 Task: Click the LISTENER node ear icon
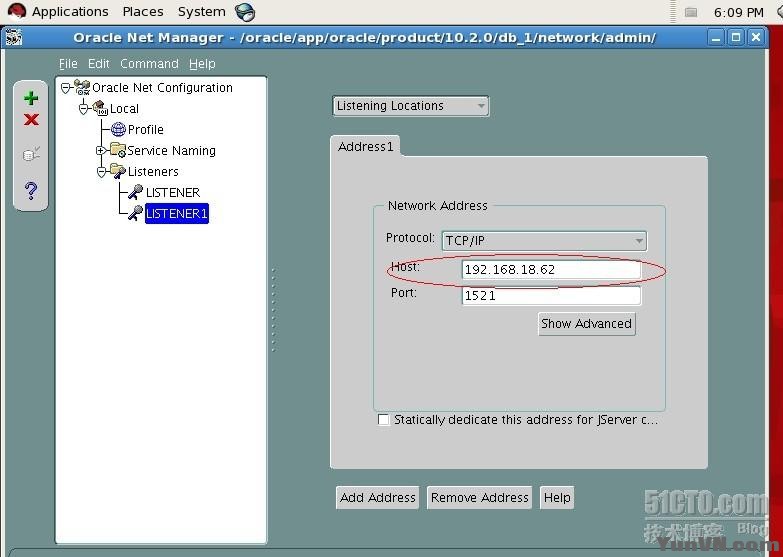click(135, 192)
